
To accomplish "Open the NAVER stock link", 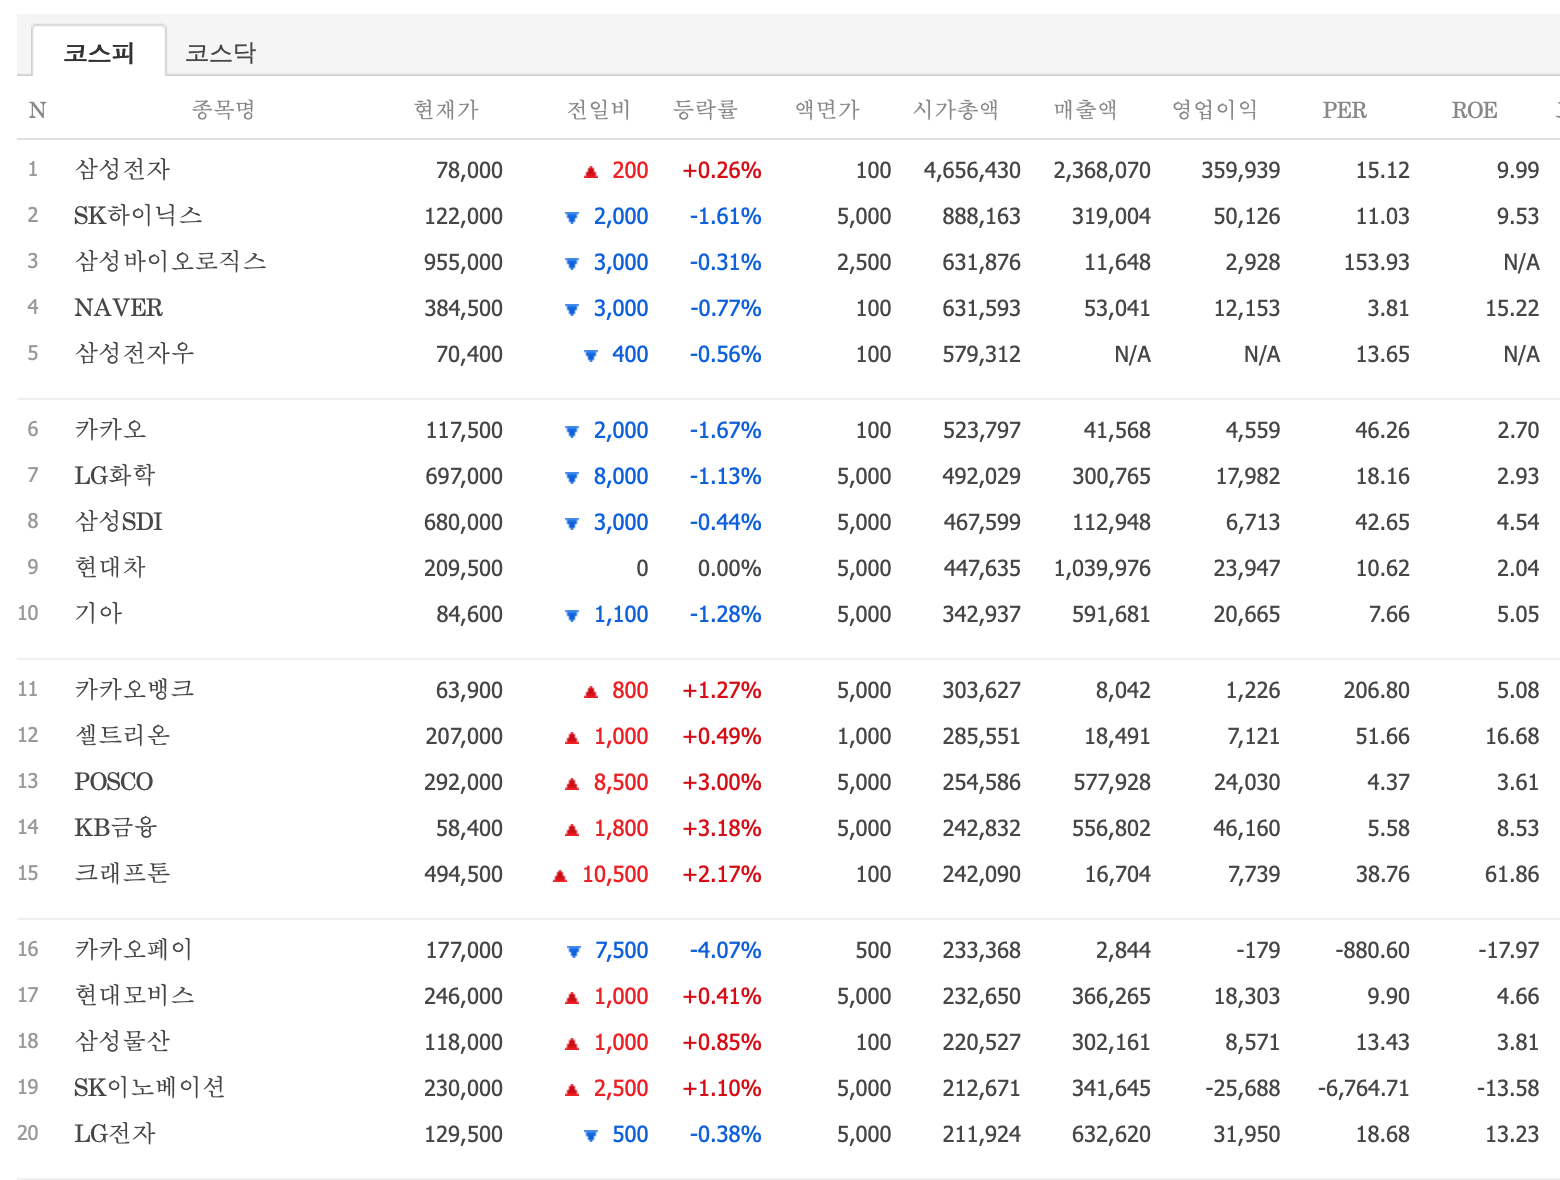I will click(118, 308).
